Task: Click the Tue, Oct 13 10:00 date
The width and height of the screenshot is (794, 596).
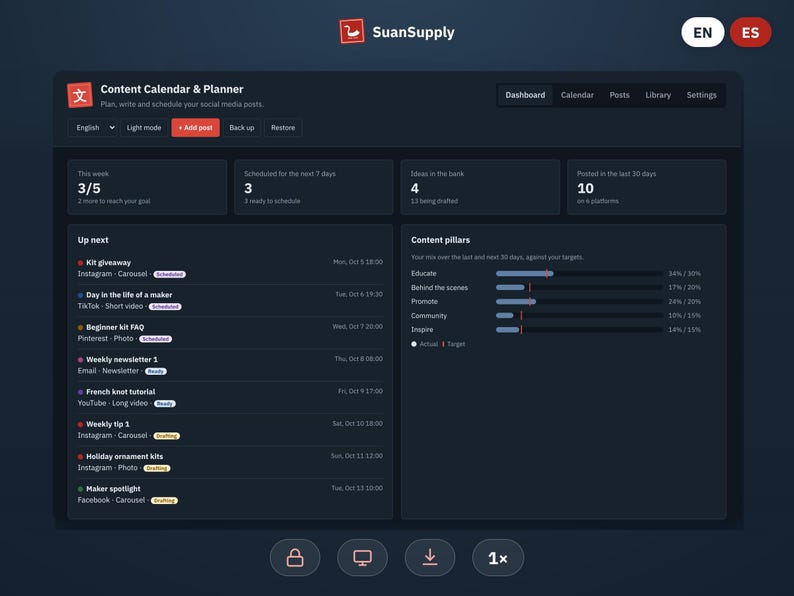Action: tap(357, 488)
